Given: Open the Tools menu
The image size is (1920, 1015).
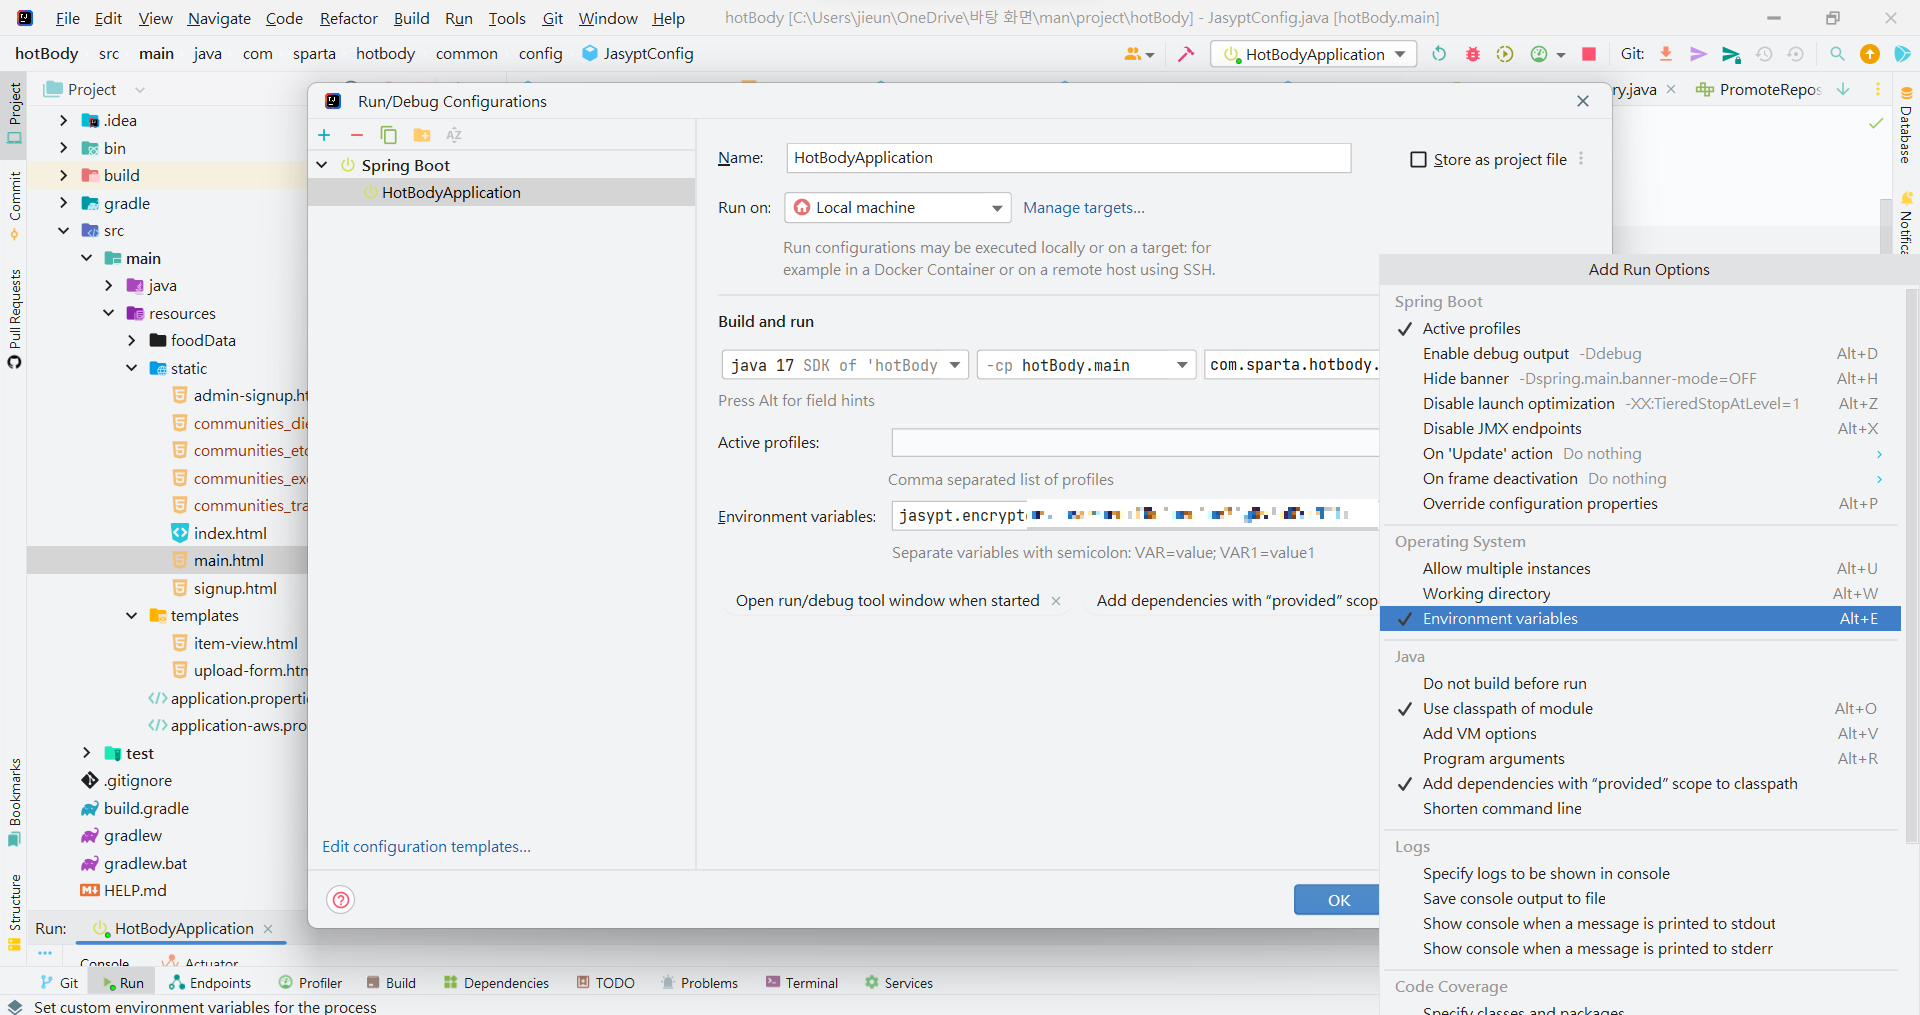Looking at the screenshot, I should click(507, 18).
